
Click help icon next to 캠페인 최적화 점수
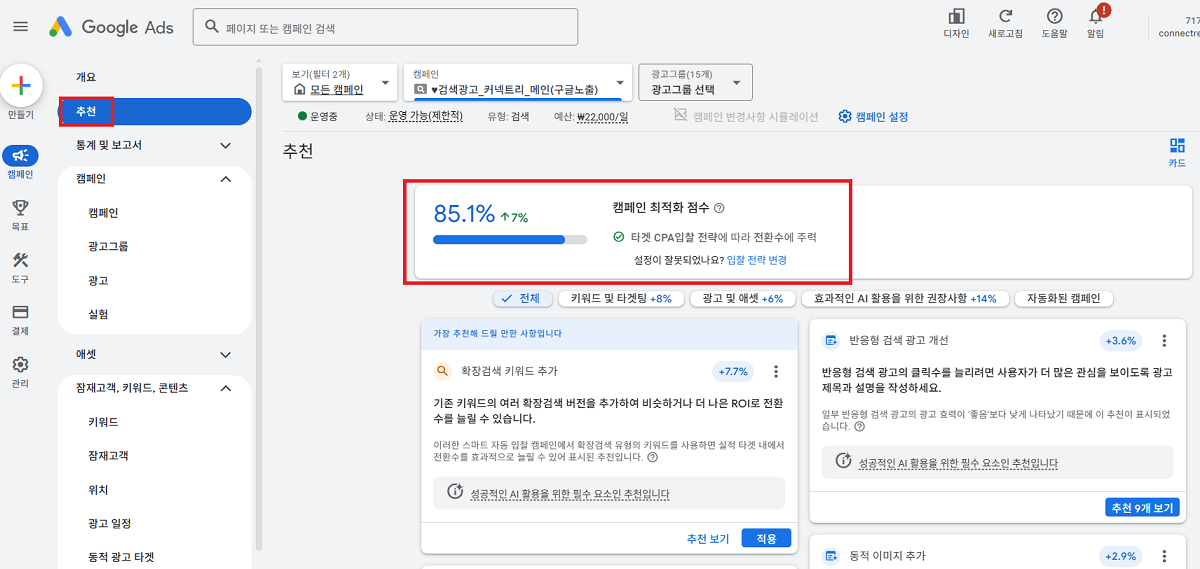point(719,208)
